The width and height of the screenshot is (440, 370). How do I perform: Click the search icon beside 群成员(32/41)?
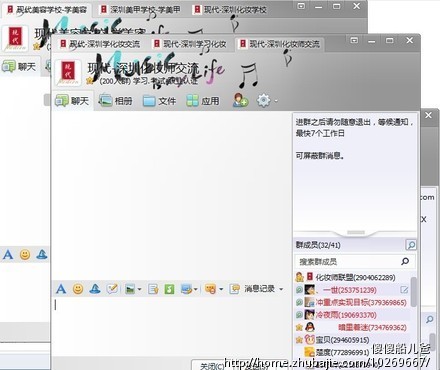tap(411, 245)
